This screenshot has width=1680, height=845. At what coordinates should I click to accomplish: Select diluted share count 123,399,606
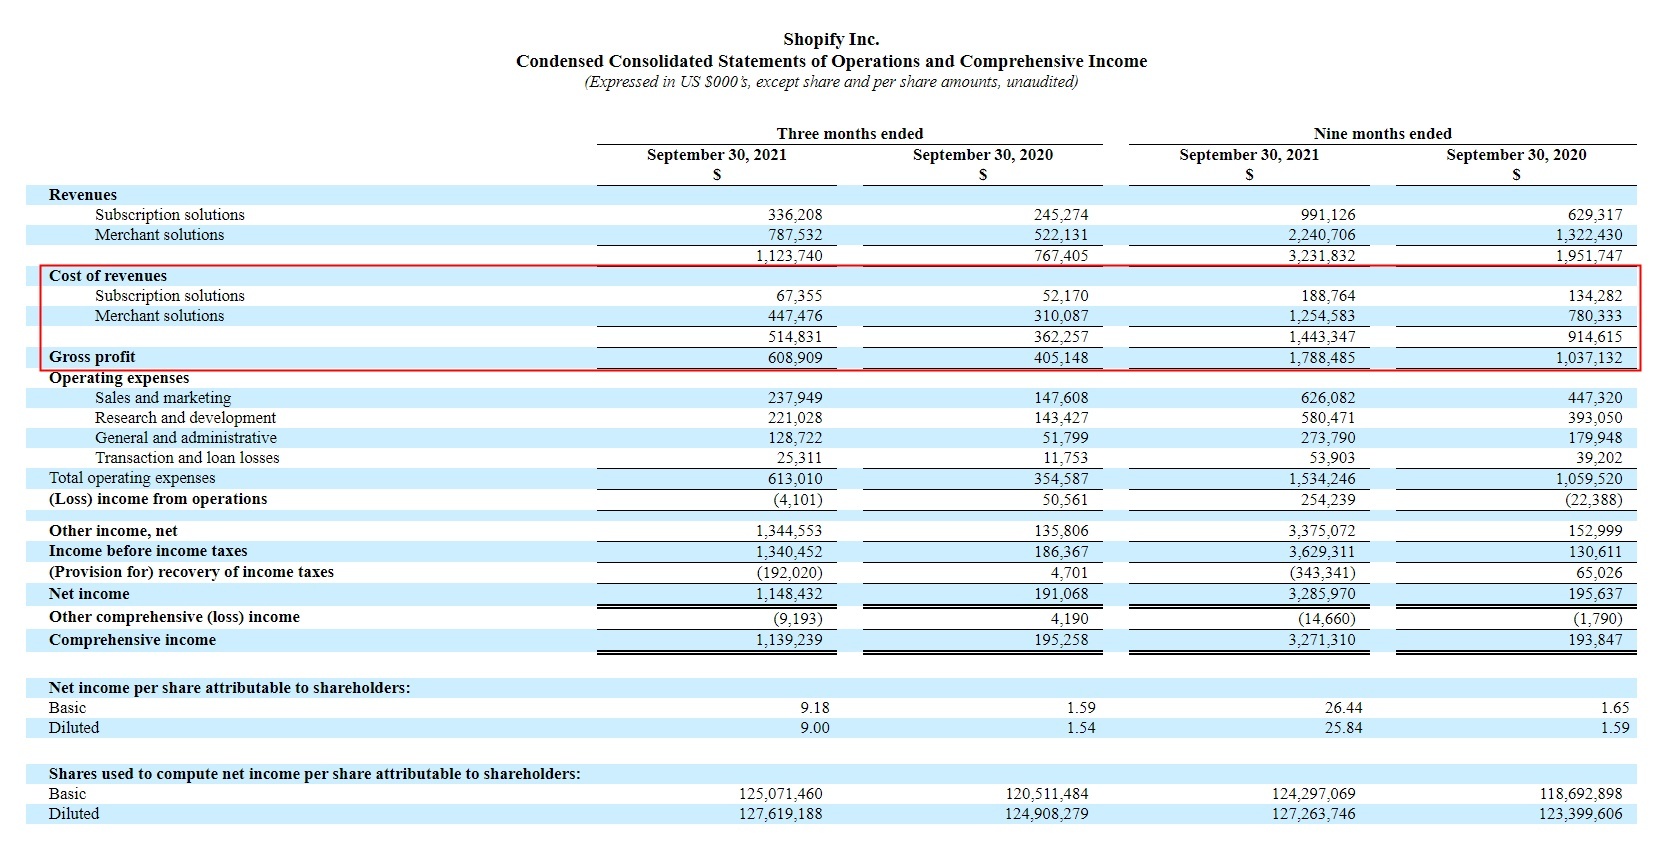tap(1581, 814)
